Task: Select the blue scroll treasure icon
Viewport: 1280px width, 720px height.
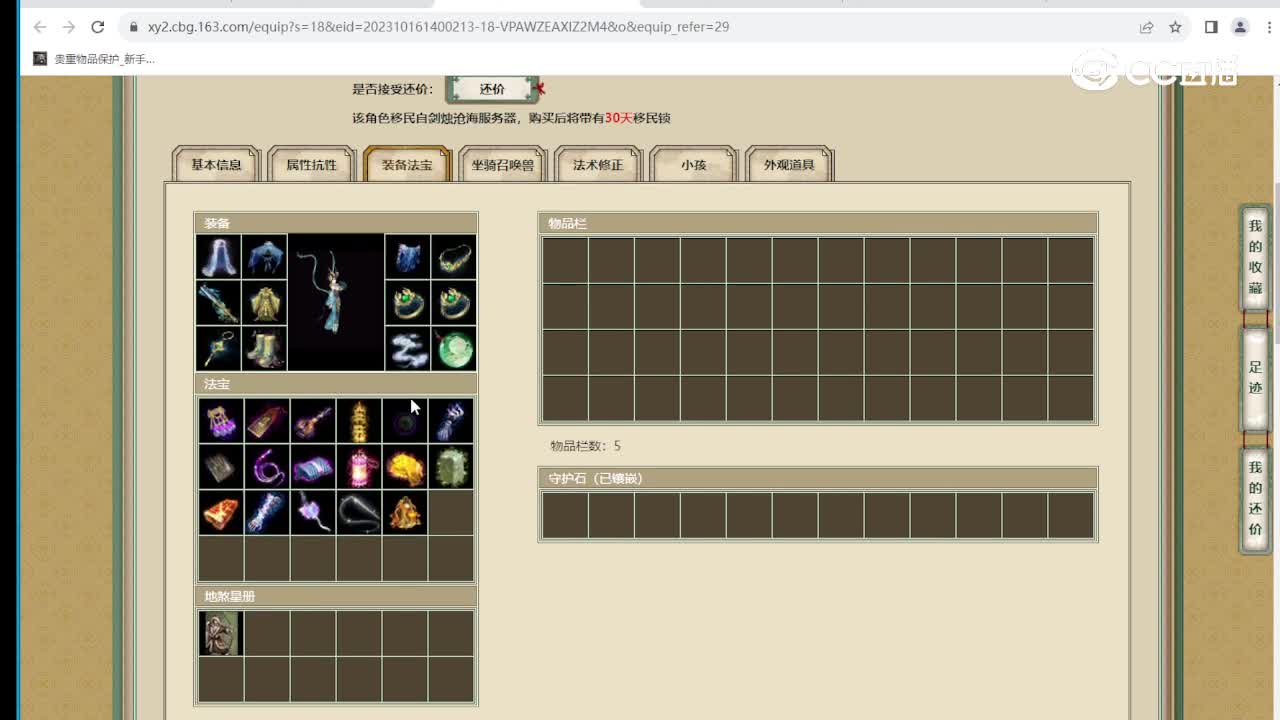Action: [313, 467]
